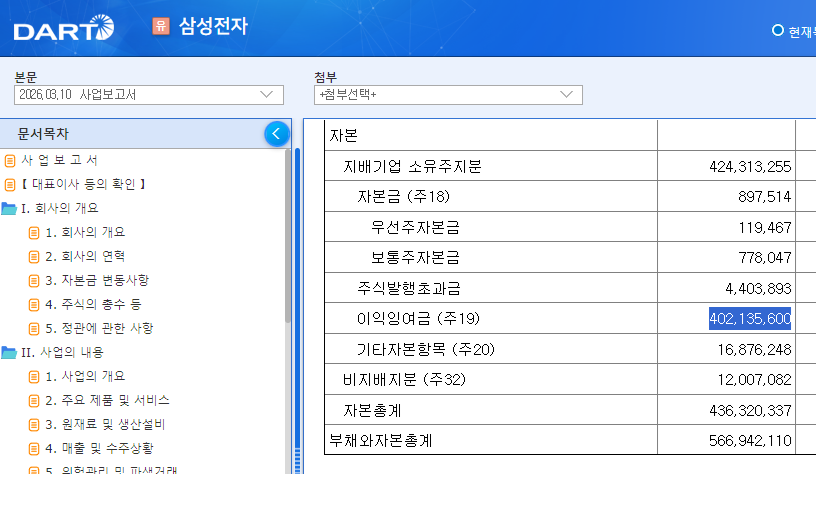816x522 pixels.
Task: Open 5. 정관에 관한 사항 entry
Action: tap(99, 328)
